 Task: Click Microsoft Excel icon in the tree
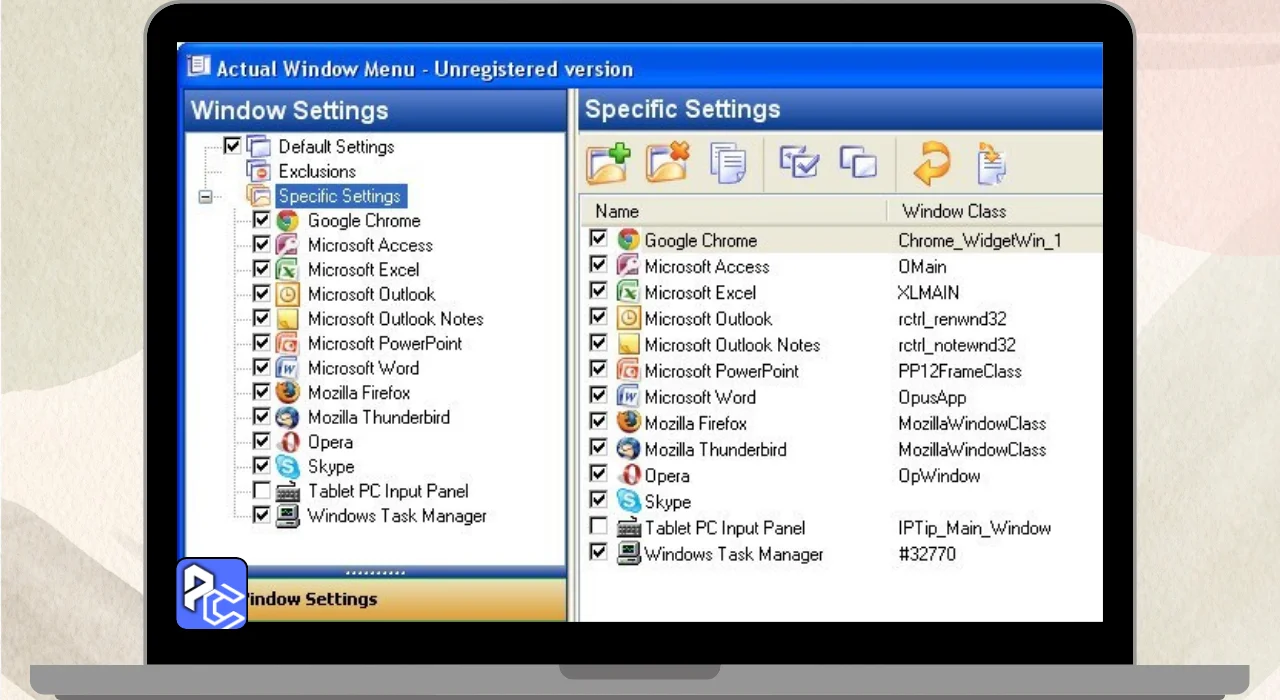(288, 270)
